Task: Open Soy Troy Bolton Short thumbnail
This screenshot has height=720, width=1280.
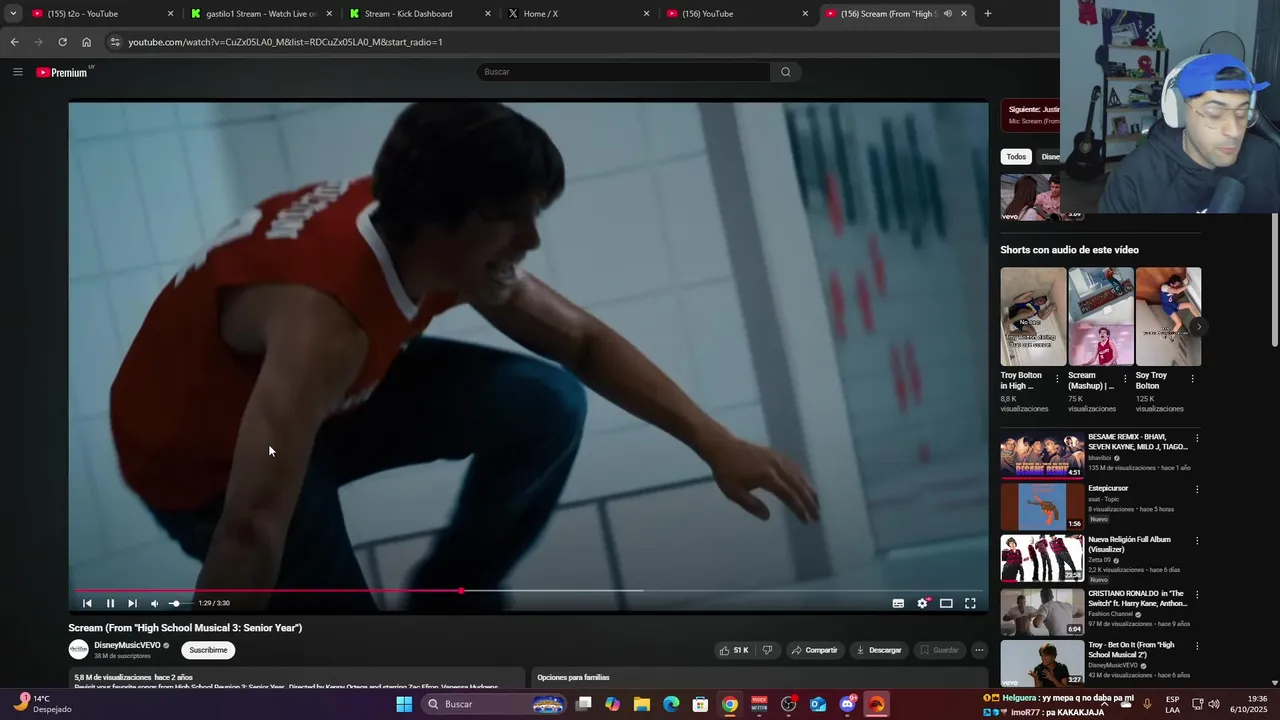Action: (1168, 316)
